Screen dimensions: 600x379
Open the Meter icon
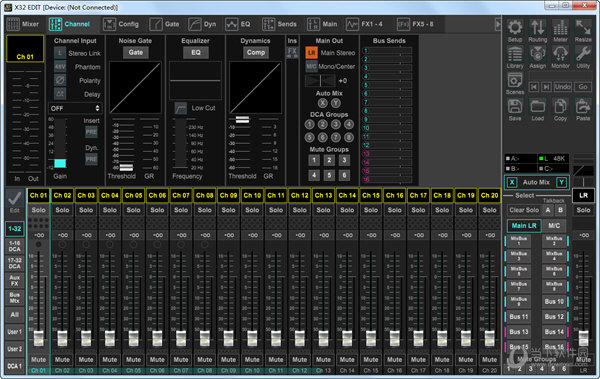click(560, 28)
